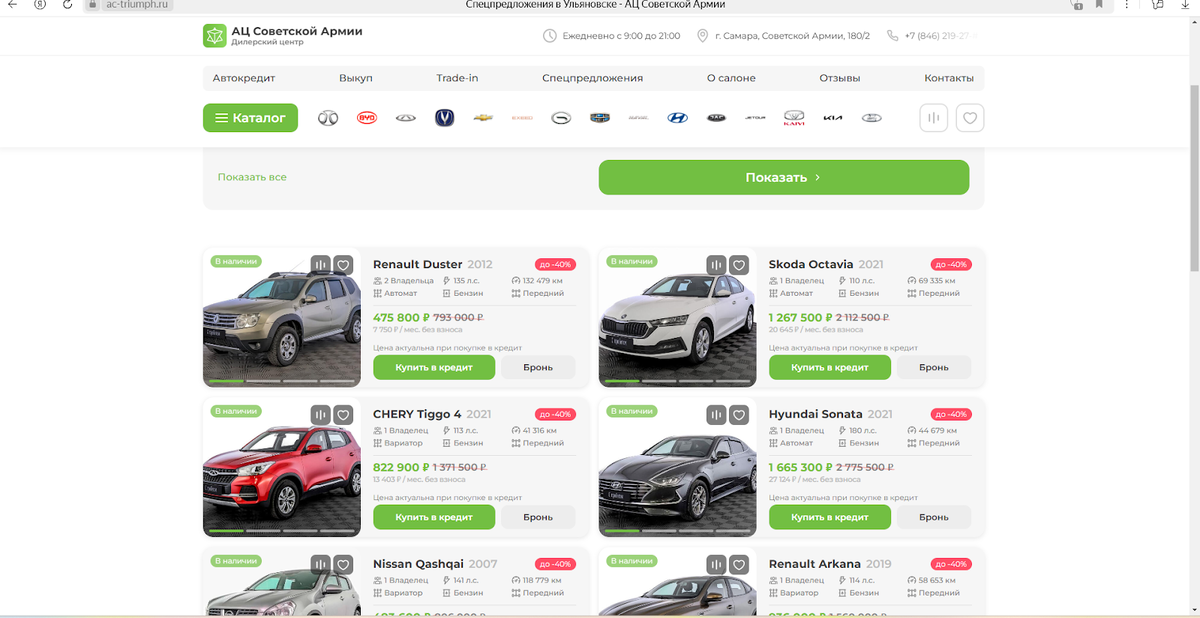Reserve the CHERY Tiggo 4 with Бронь
Image resolution: width=1200 pixels, height=618 pixels.
(x=538, y=517)
